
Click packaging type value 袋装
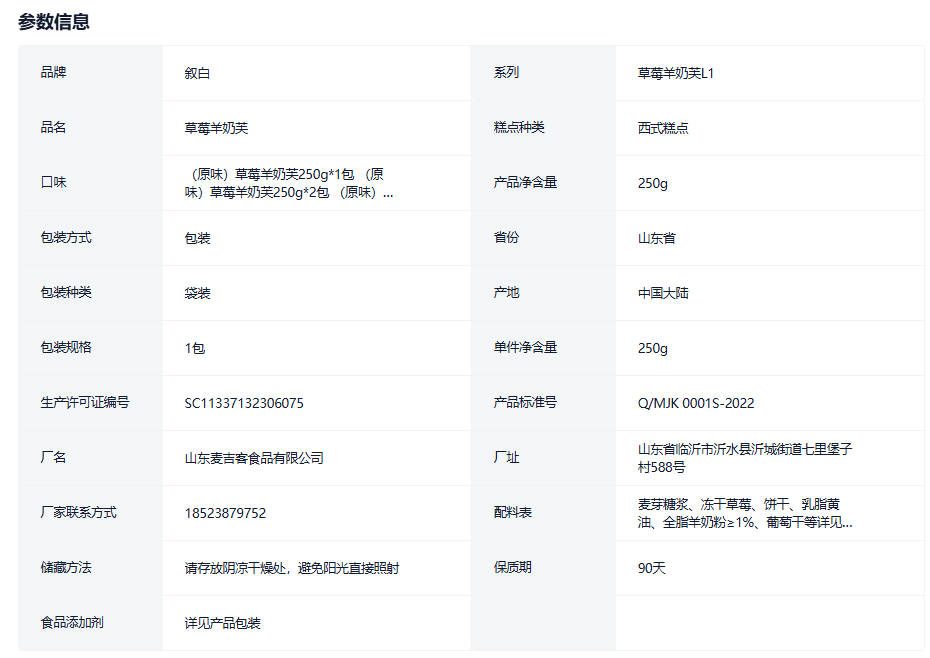tap(197, 293)
